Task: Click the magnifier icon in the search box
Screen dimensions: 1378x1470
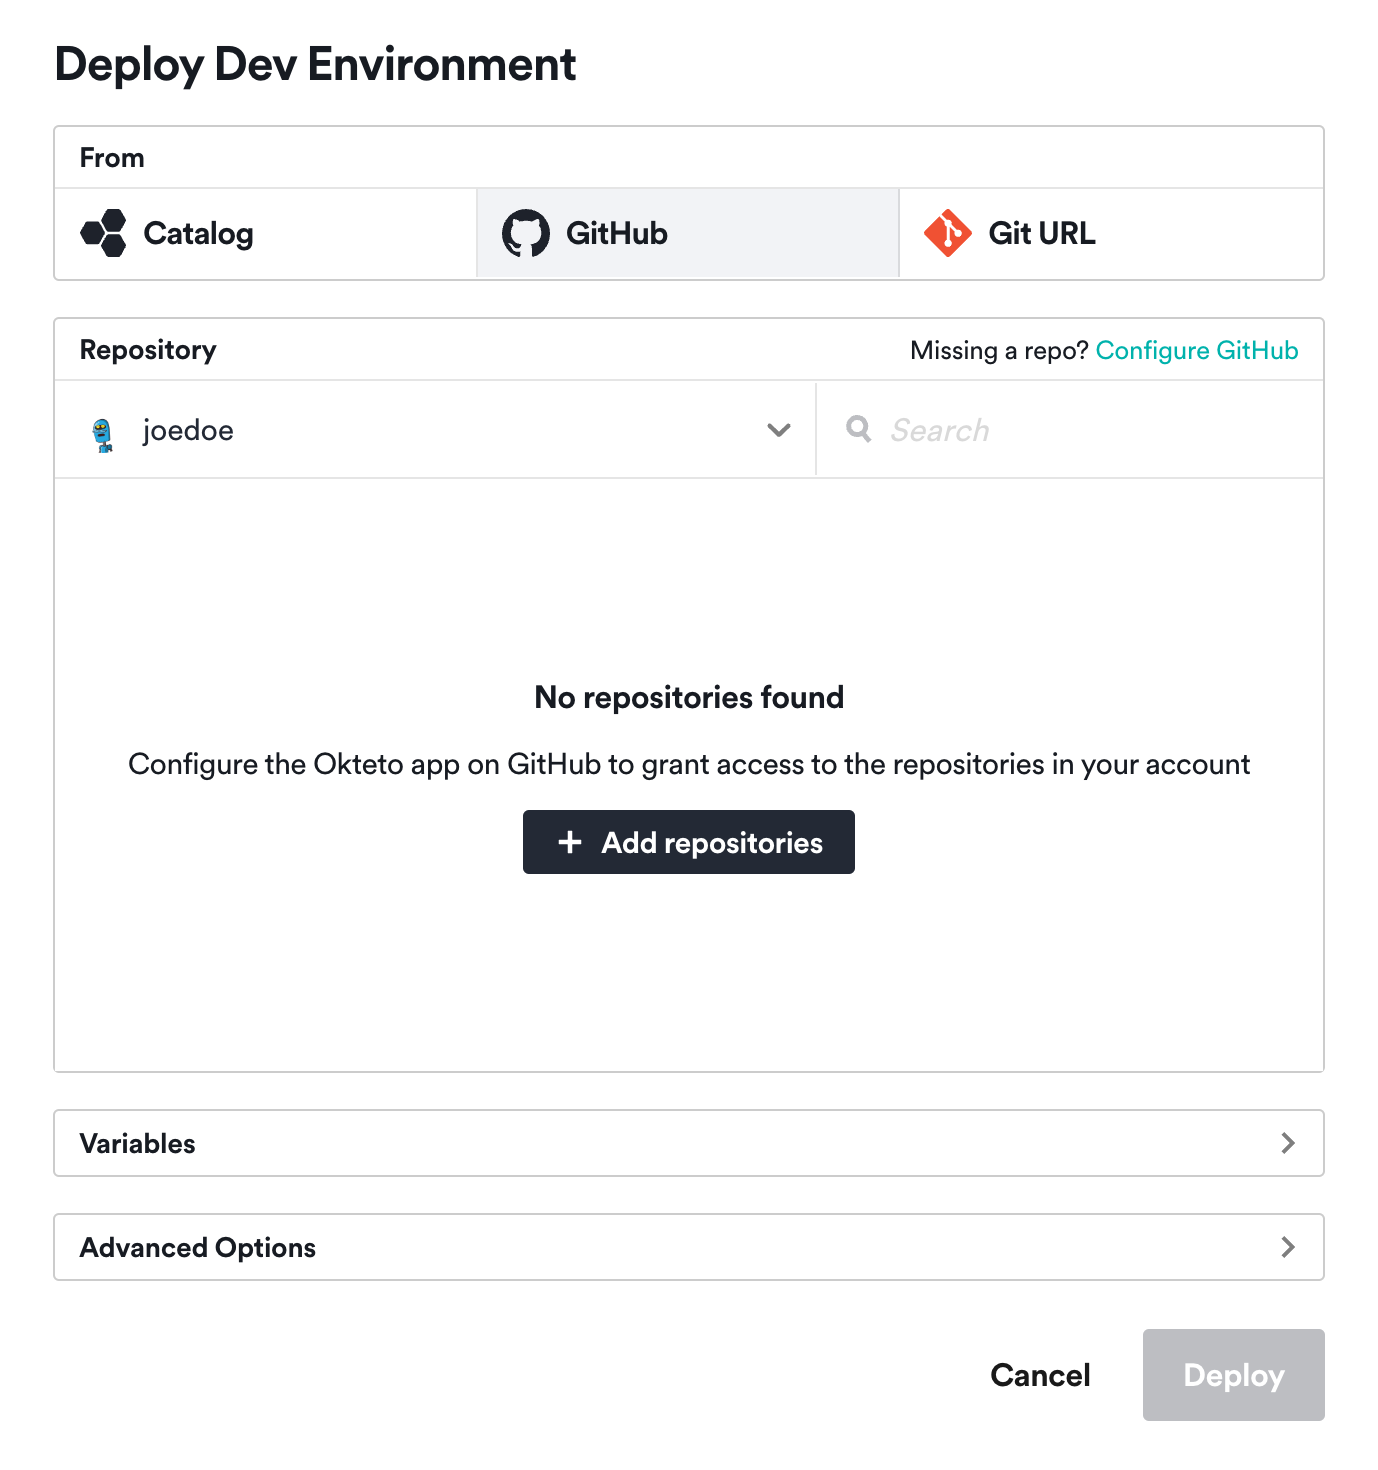Action: (x=858, y=429)
